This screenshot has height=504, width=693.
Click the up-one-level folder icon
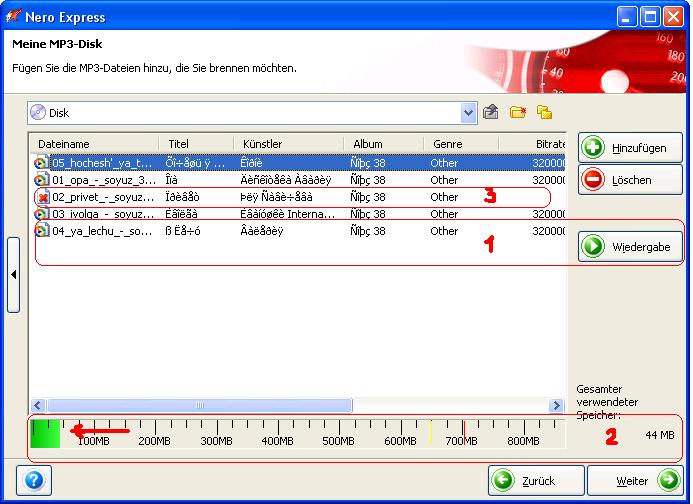491,112
